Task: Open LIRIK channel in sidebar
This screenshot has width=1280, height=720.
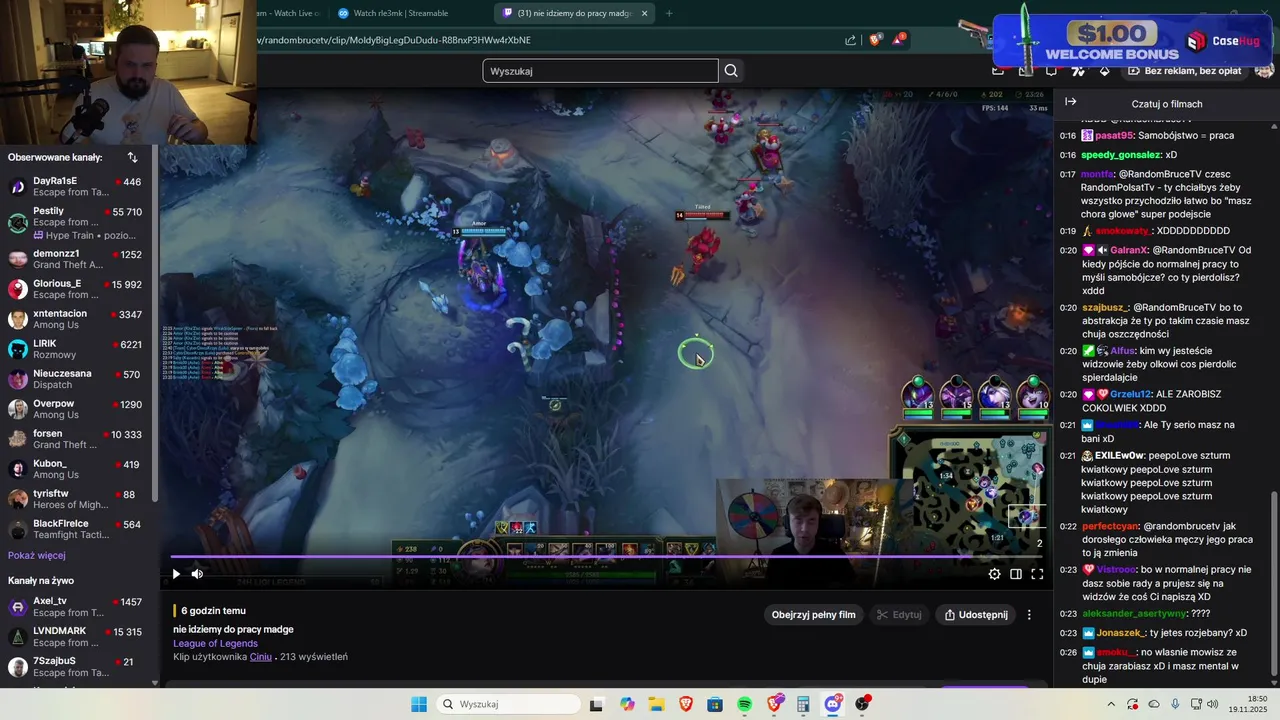Action: pos(76,349)
